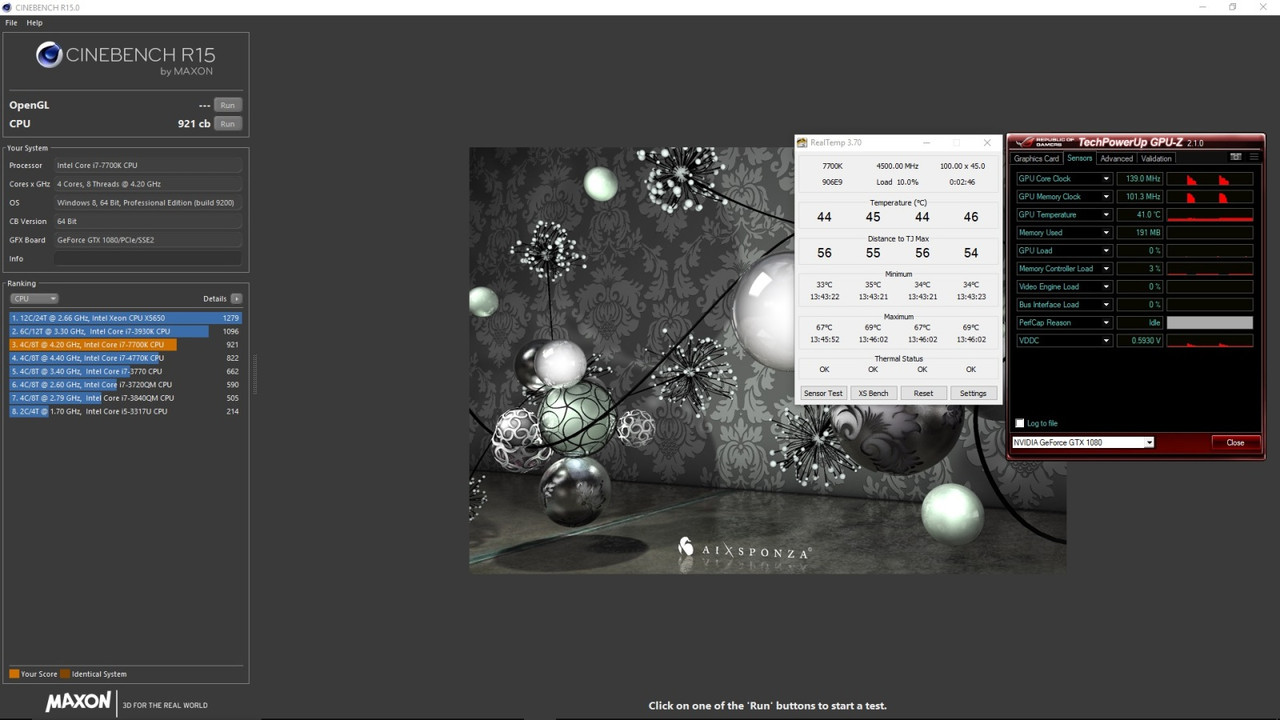This screenshot has height=720, width=1280.
Task: Open the GPU Load sensor dropdown
Action: [x=1106, y=251]
